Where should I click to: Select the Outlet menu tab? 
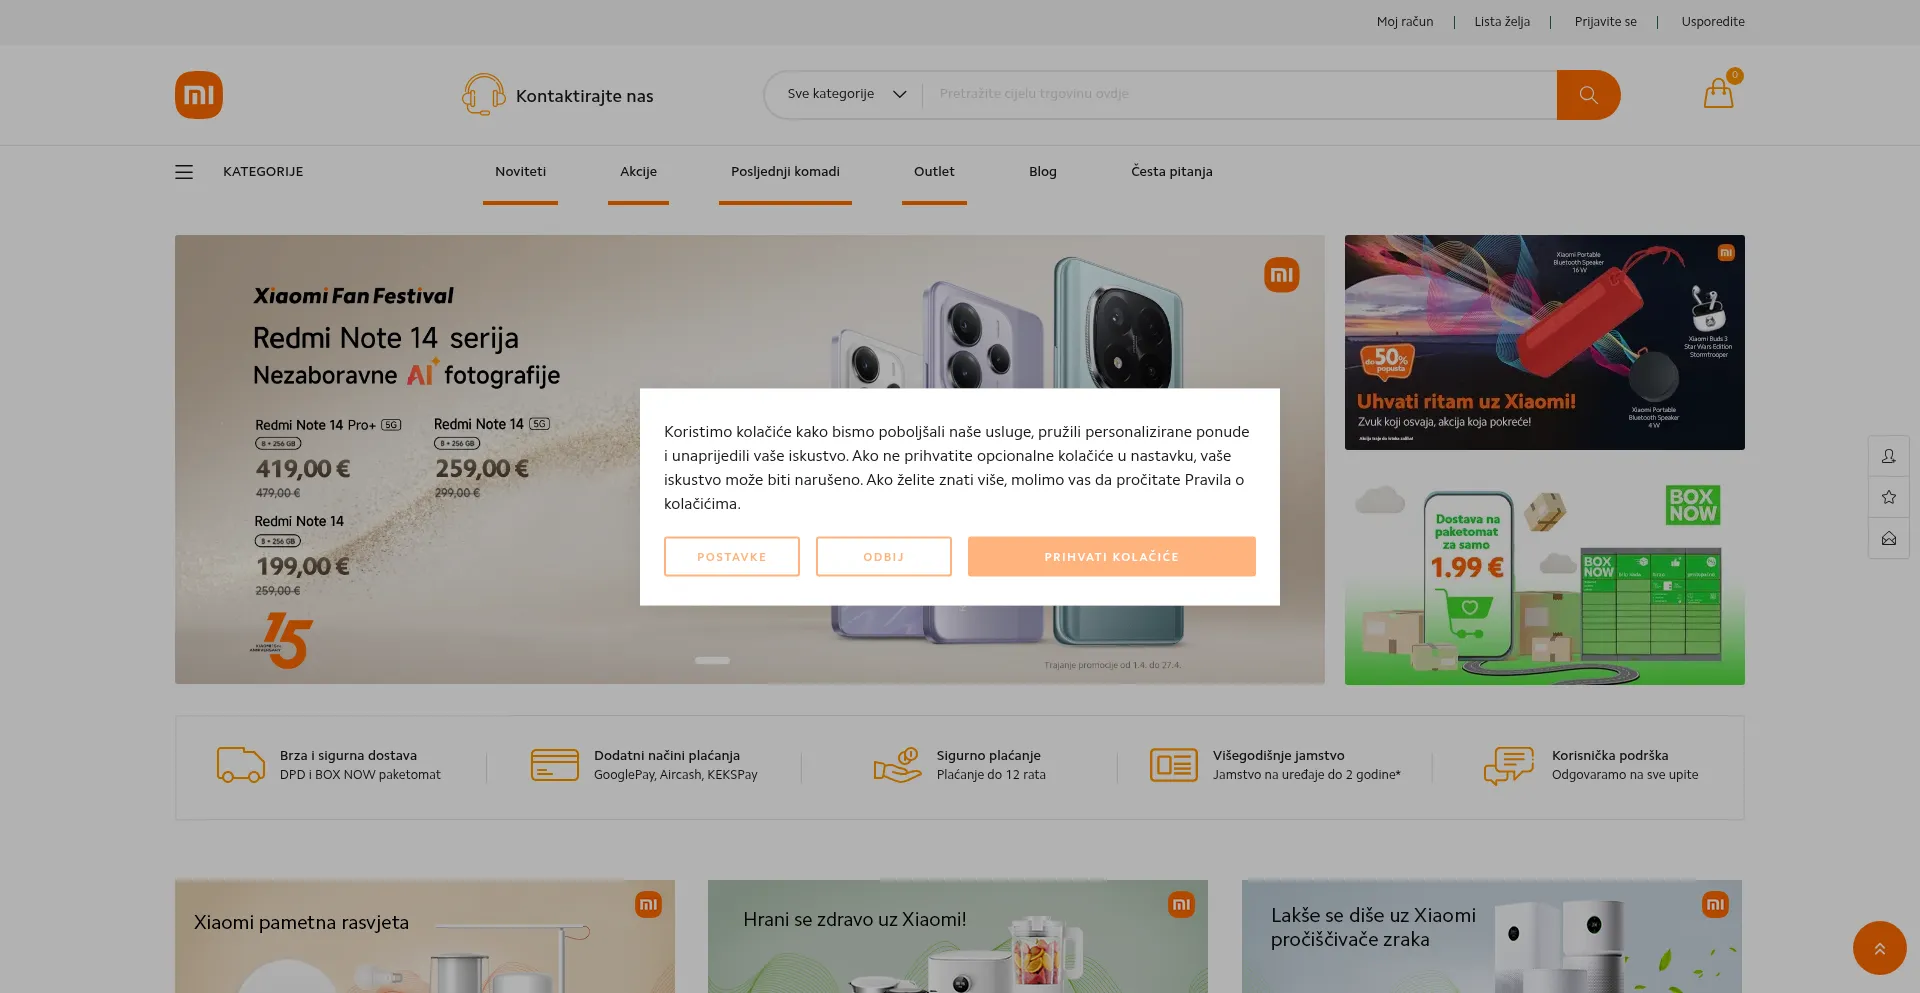[x=934, y=172]
